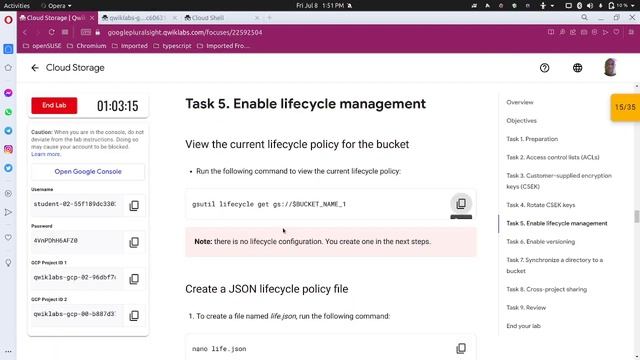Copy the Password to clipboard
This screenshot has width=640, height=360.
(134, 242)
